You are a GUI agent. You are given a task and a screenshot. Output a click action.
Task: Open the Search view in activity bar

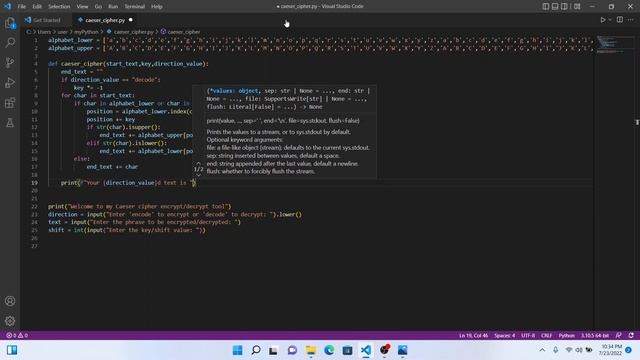click(10, 42)
